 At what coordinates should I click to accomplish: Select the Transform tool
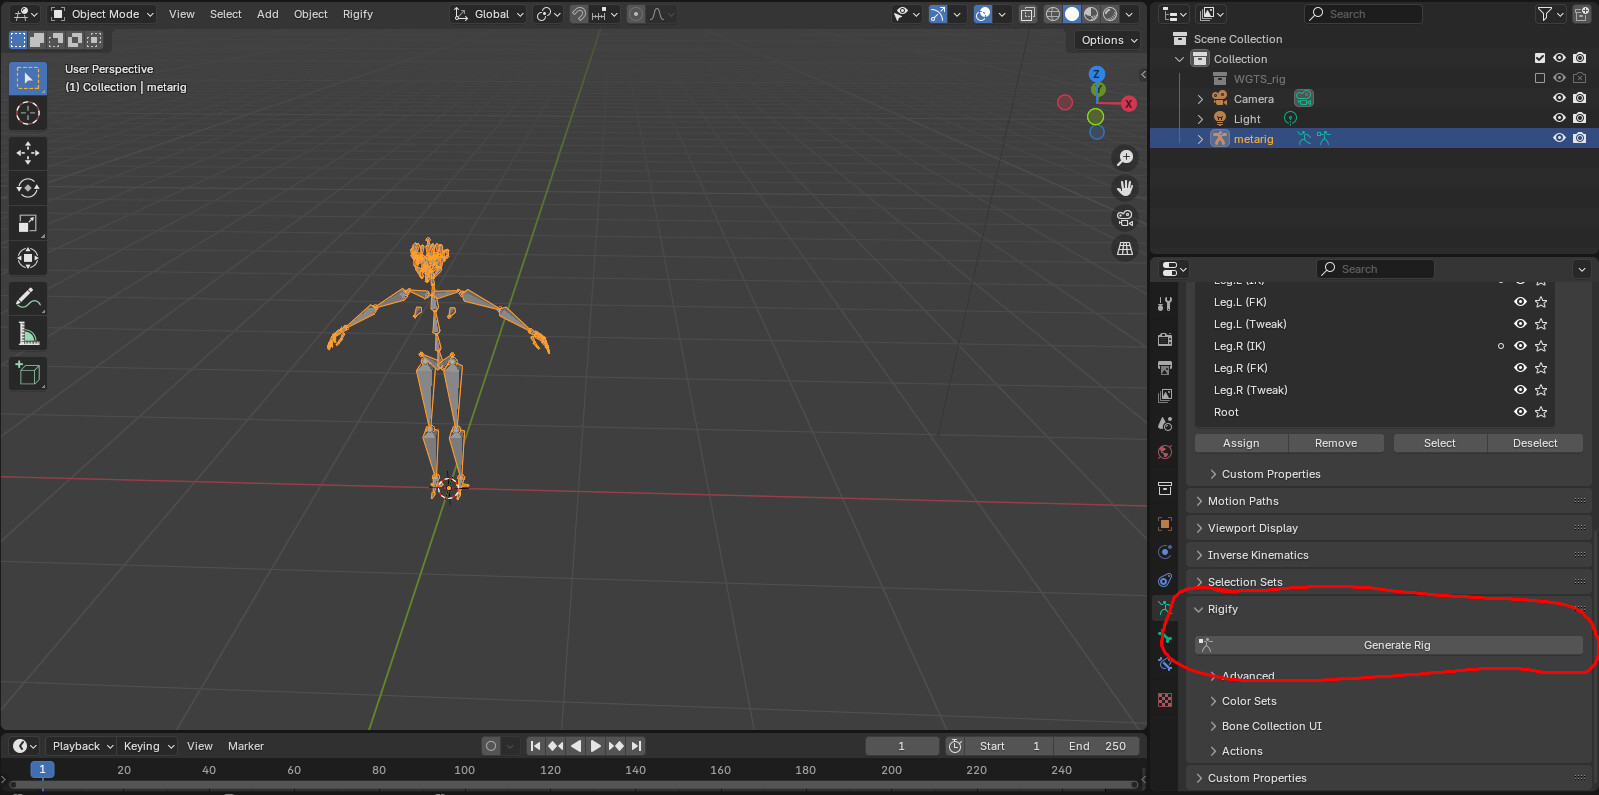point(28,259)
